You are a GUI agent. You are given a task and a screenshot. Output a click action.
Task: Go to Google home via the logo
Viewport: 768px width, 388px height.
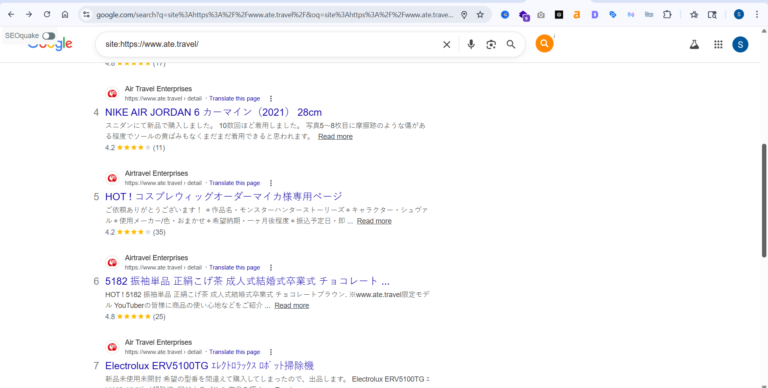50,45
